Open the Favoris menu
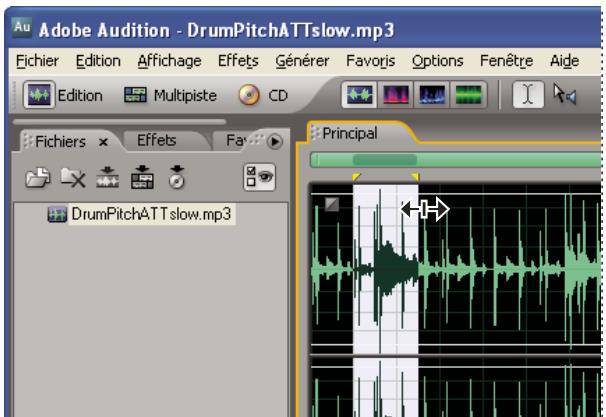606x417 pixels. pos(371,61)
